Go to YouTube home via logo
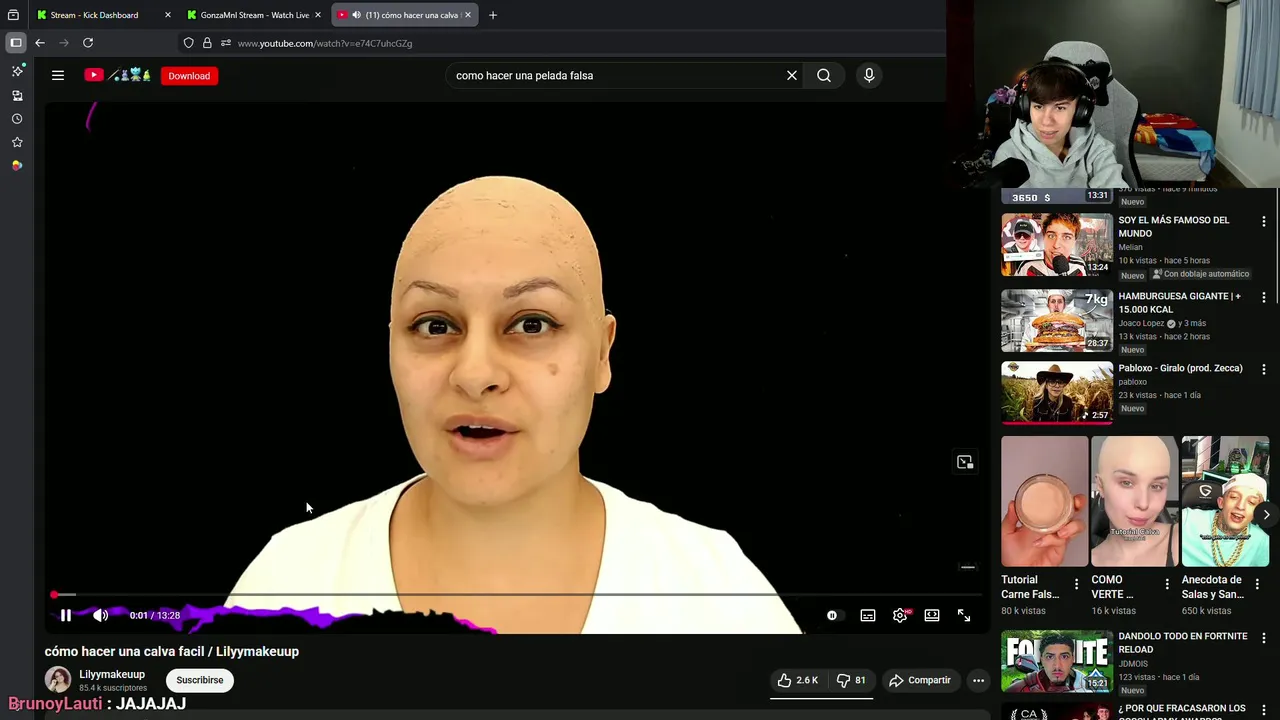 [117, 75]
